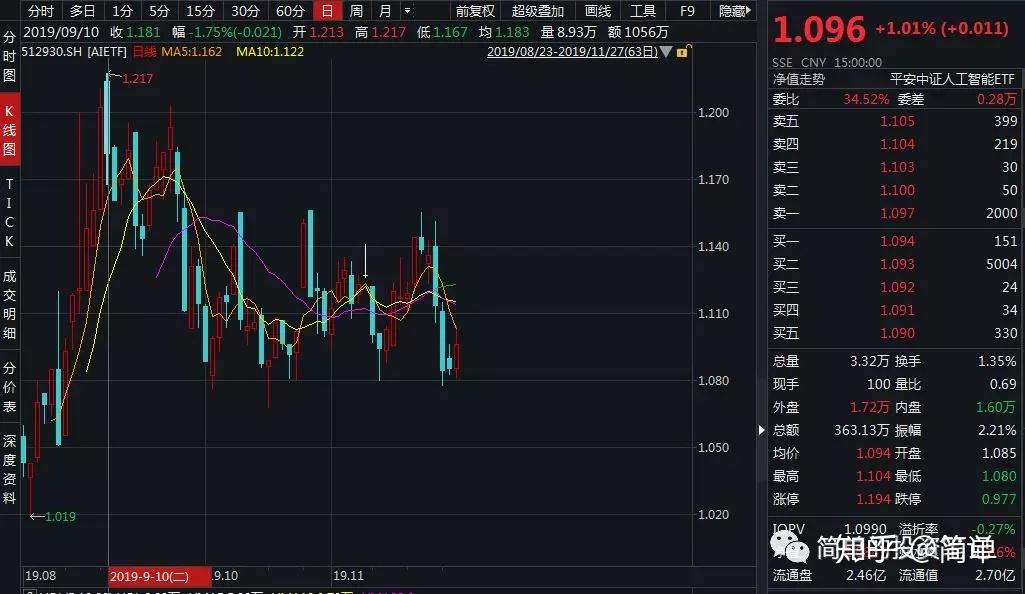The height and width of the screenshot is (594, 1025).
Task: Click the 净值走势 link
Action: pyautogui.click(x=799, y=79)
